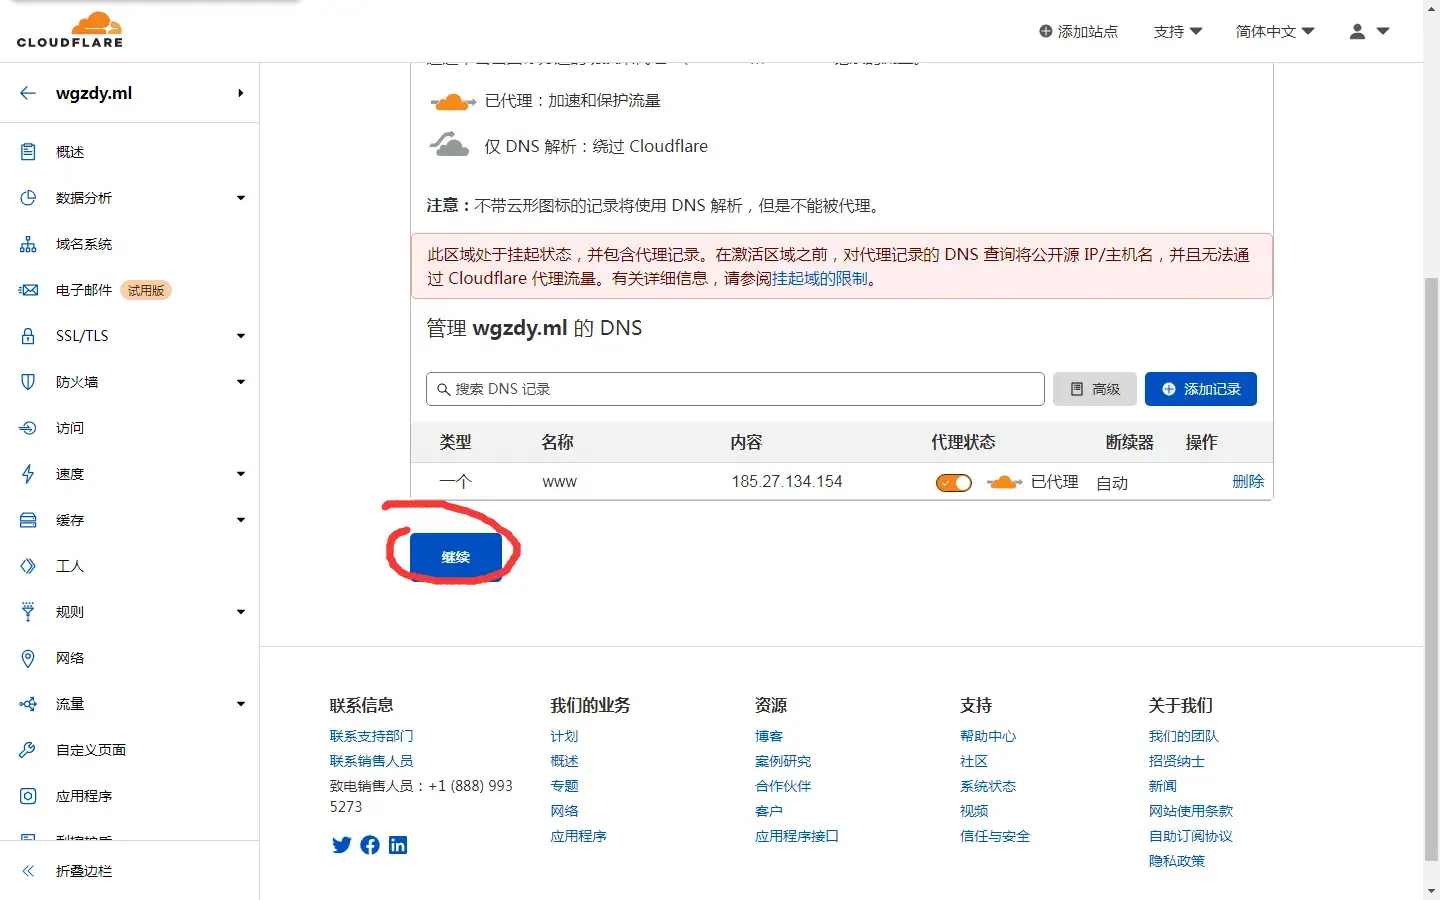Screen dimensions: 1440x900
Task: Open the 支持 dropdown in header
Action: pos(1178,32)
